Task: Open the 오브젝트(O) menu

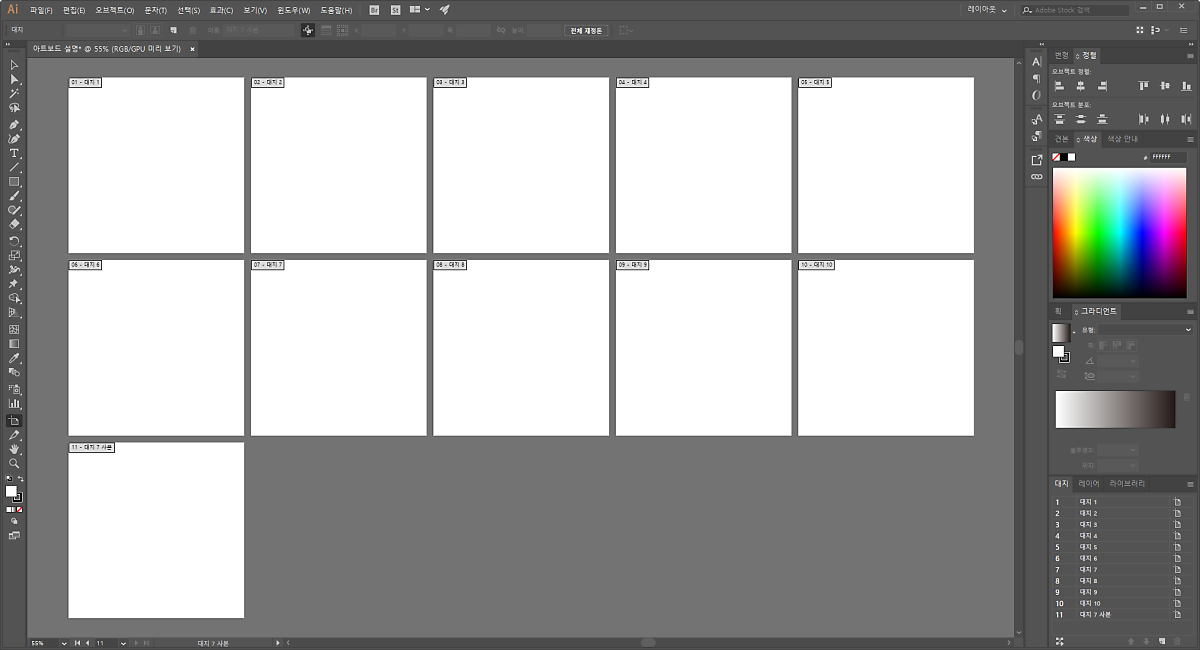Action: (x=115, y=10)
